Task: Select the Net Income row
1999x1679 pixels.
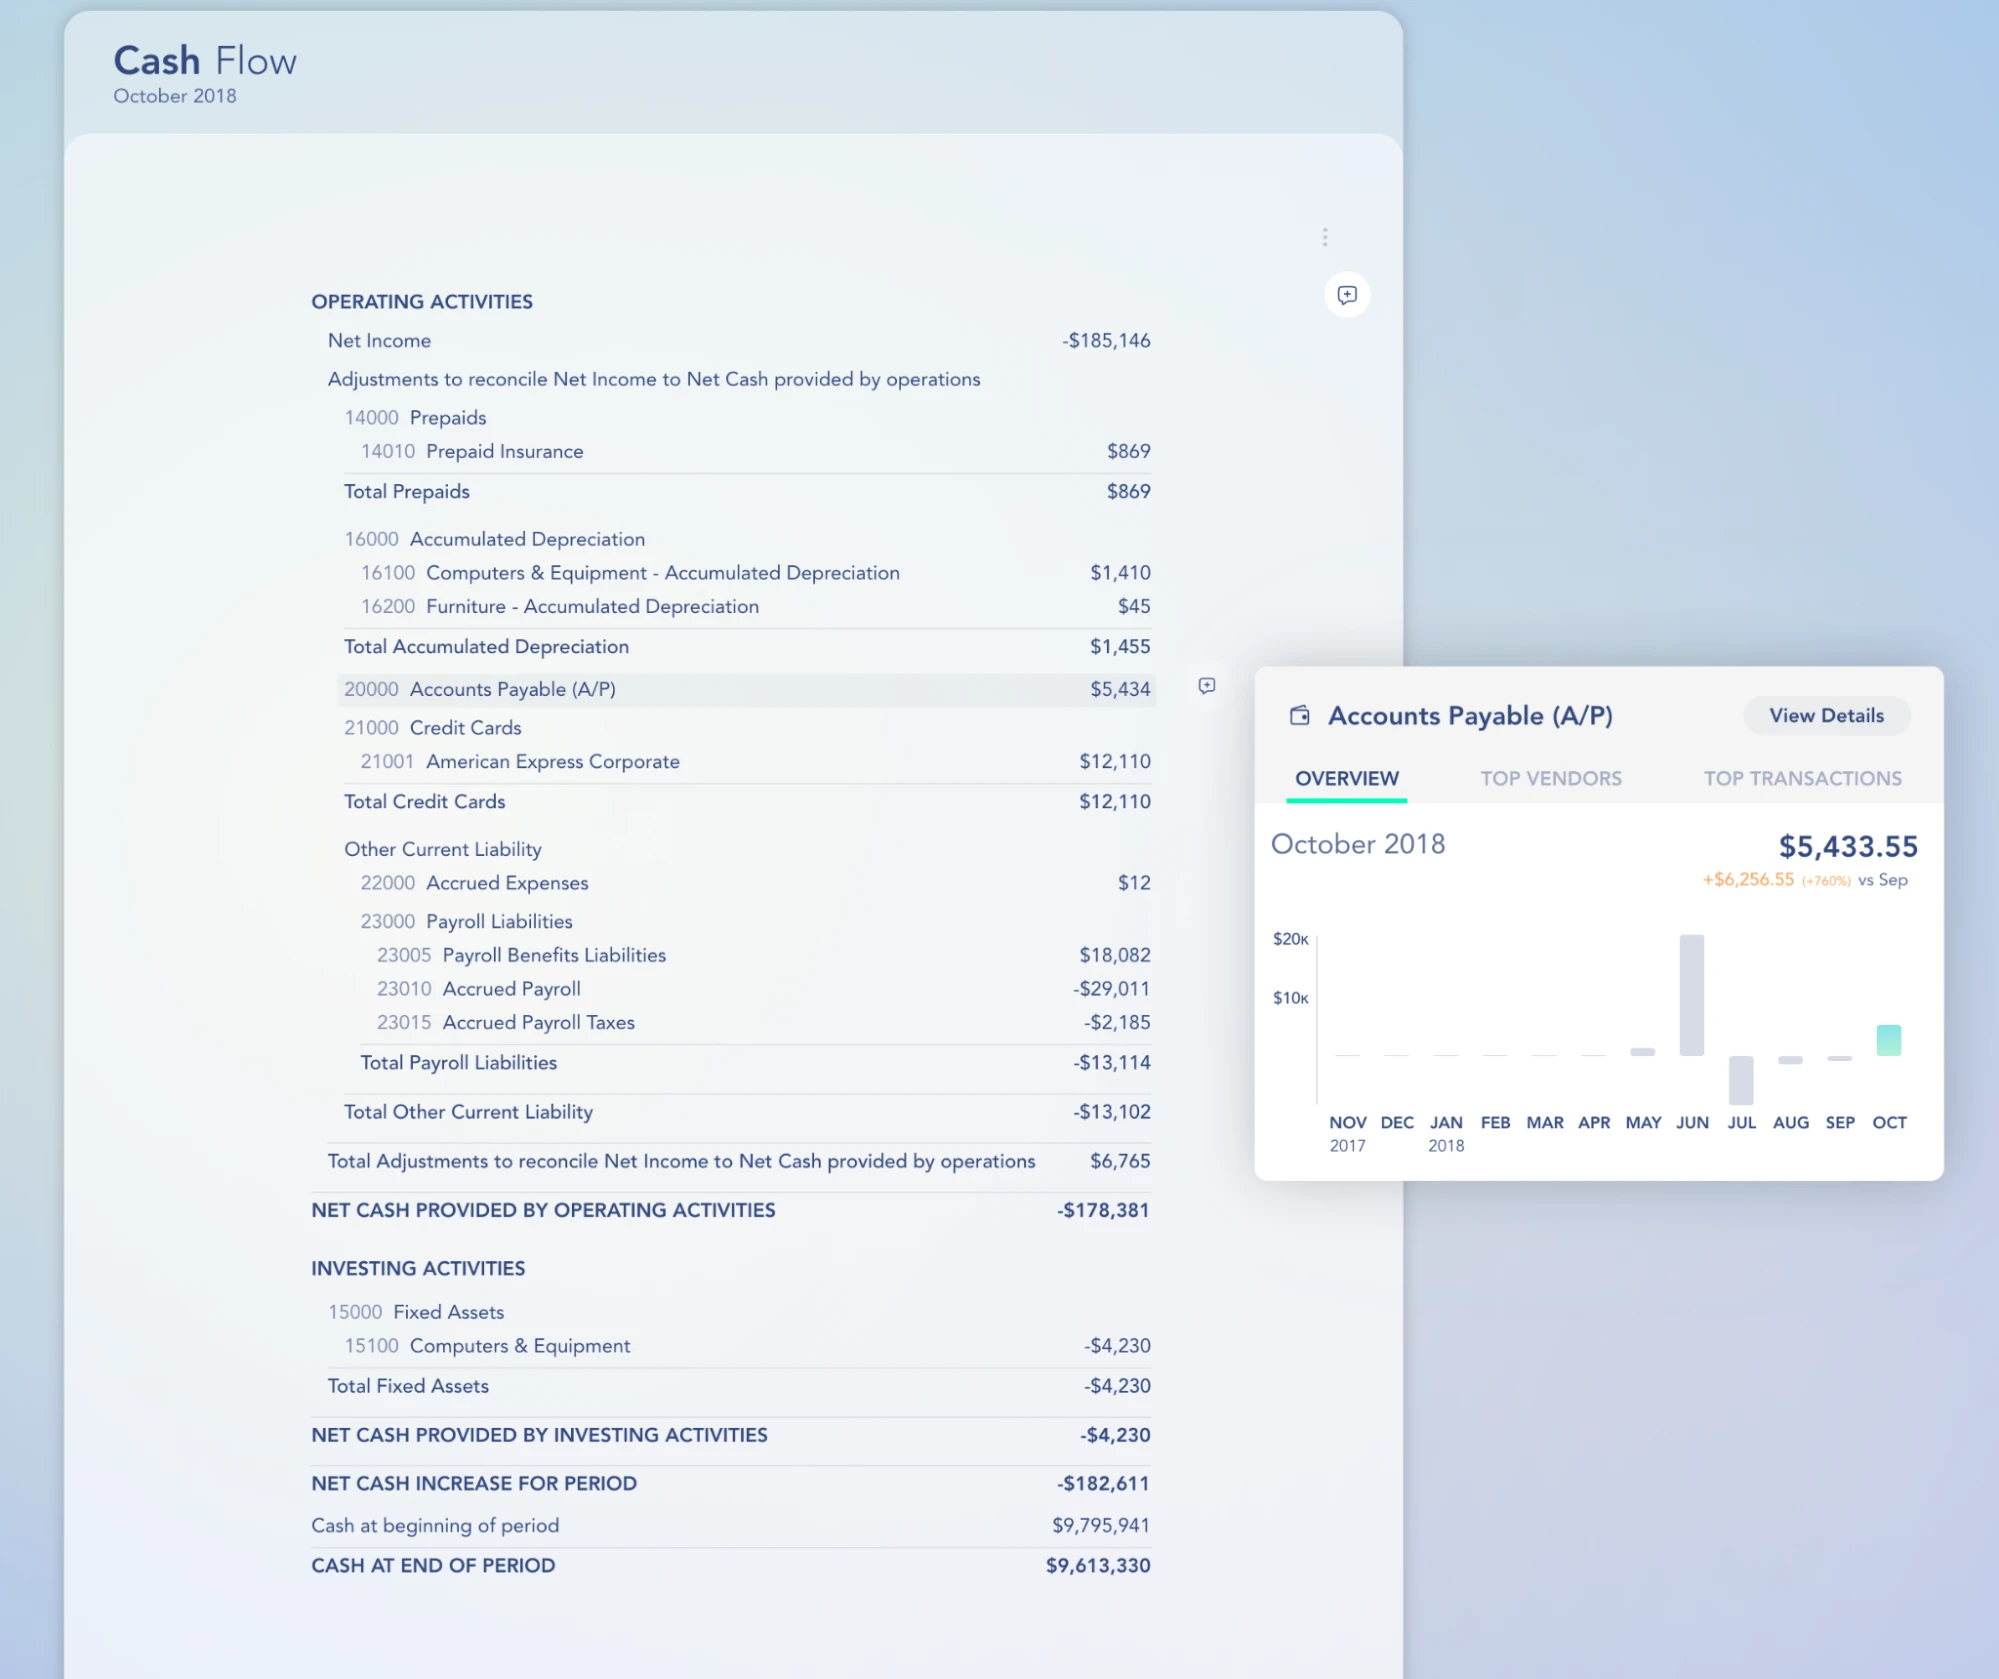Action: (x=379, y=340)
